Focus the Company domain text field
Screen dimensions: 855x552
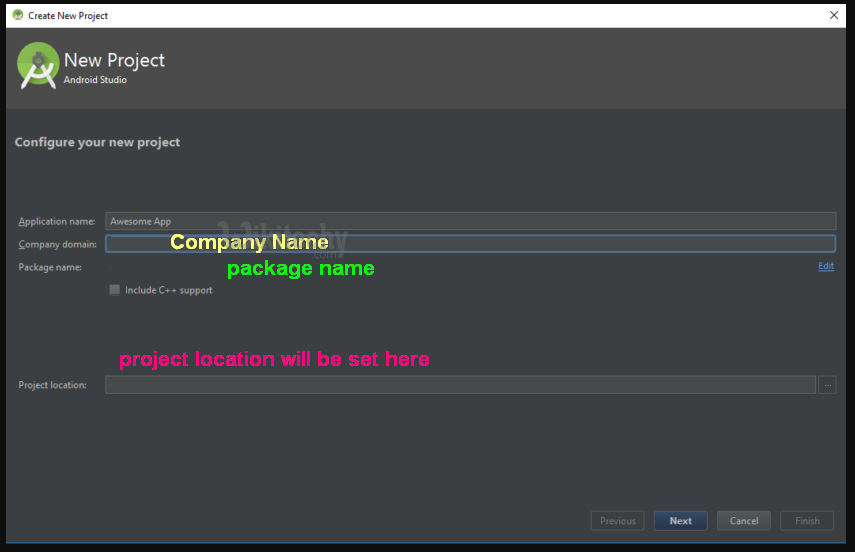tap(470, 243)
